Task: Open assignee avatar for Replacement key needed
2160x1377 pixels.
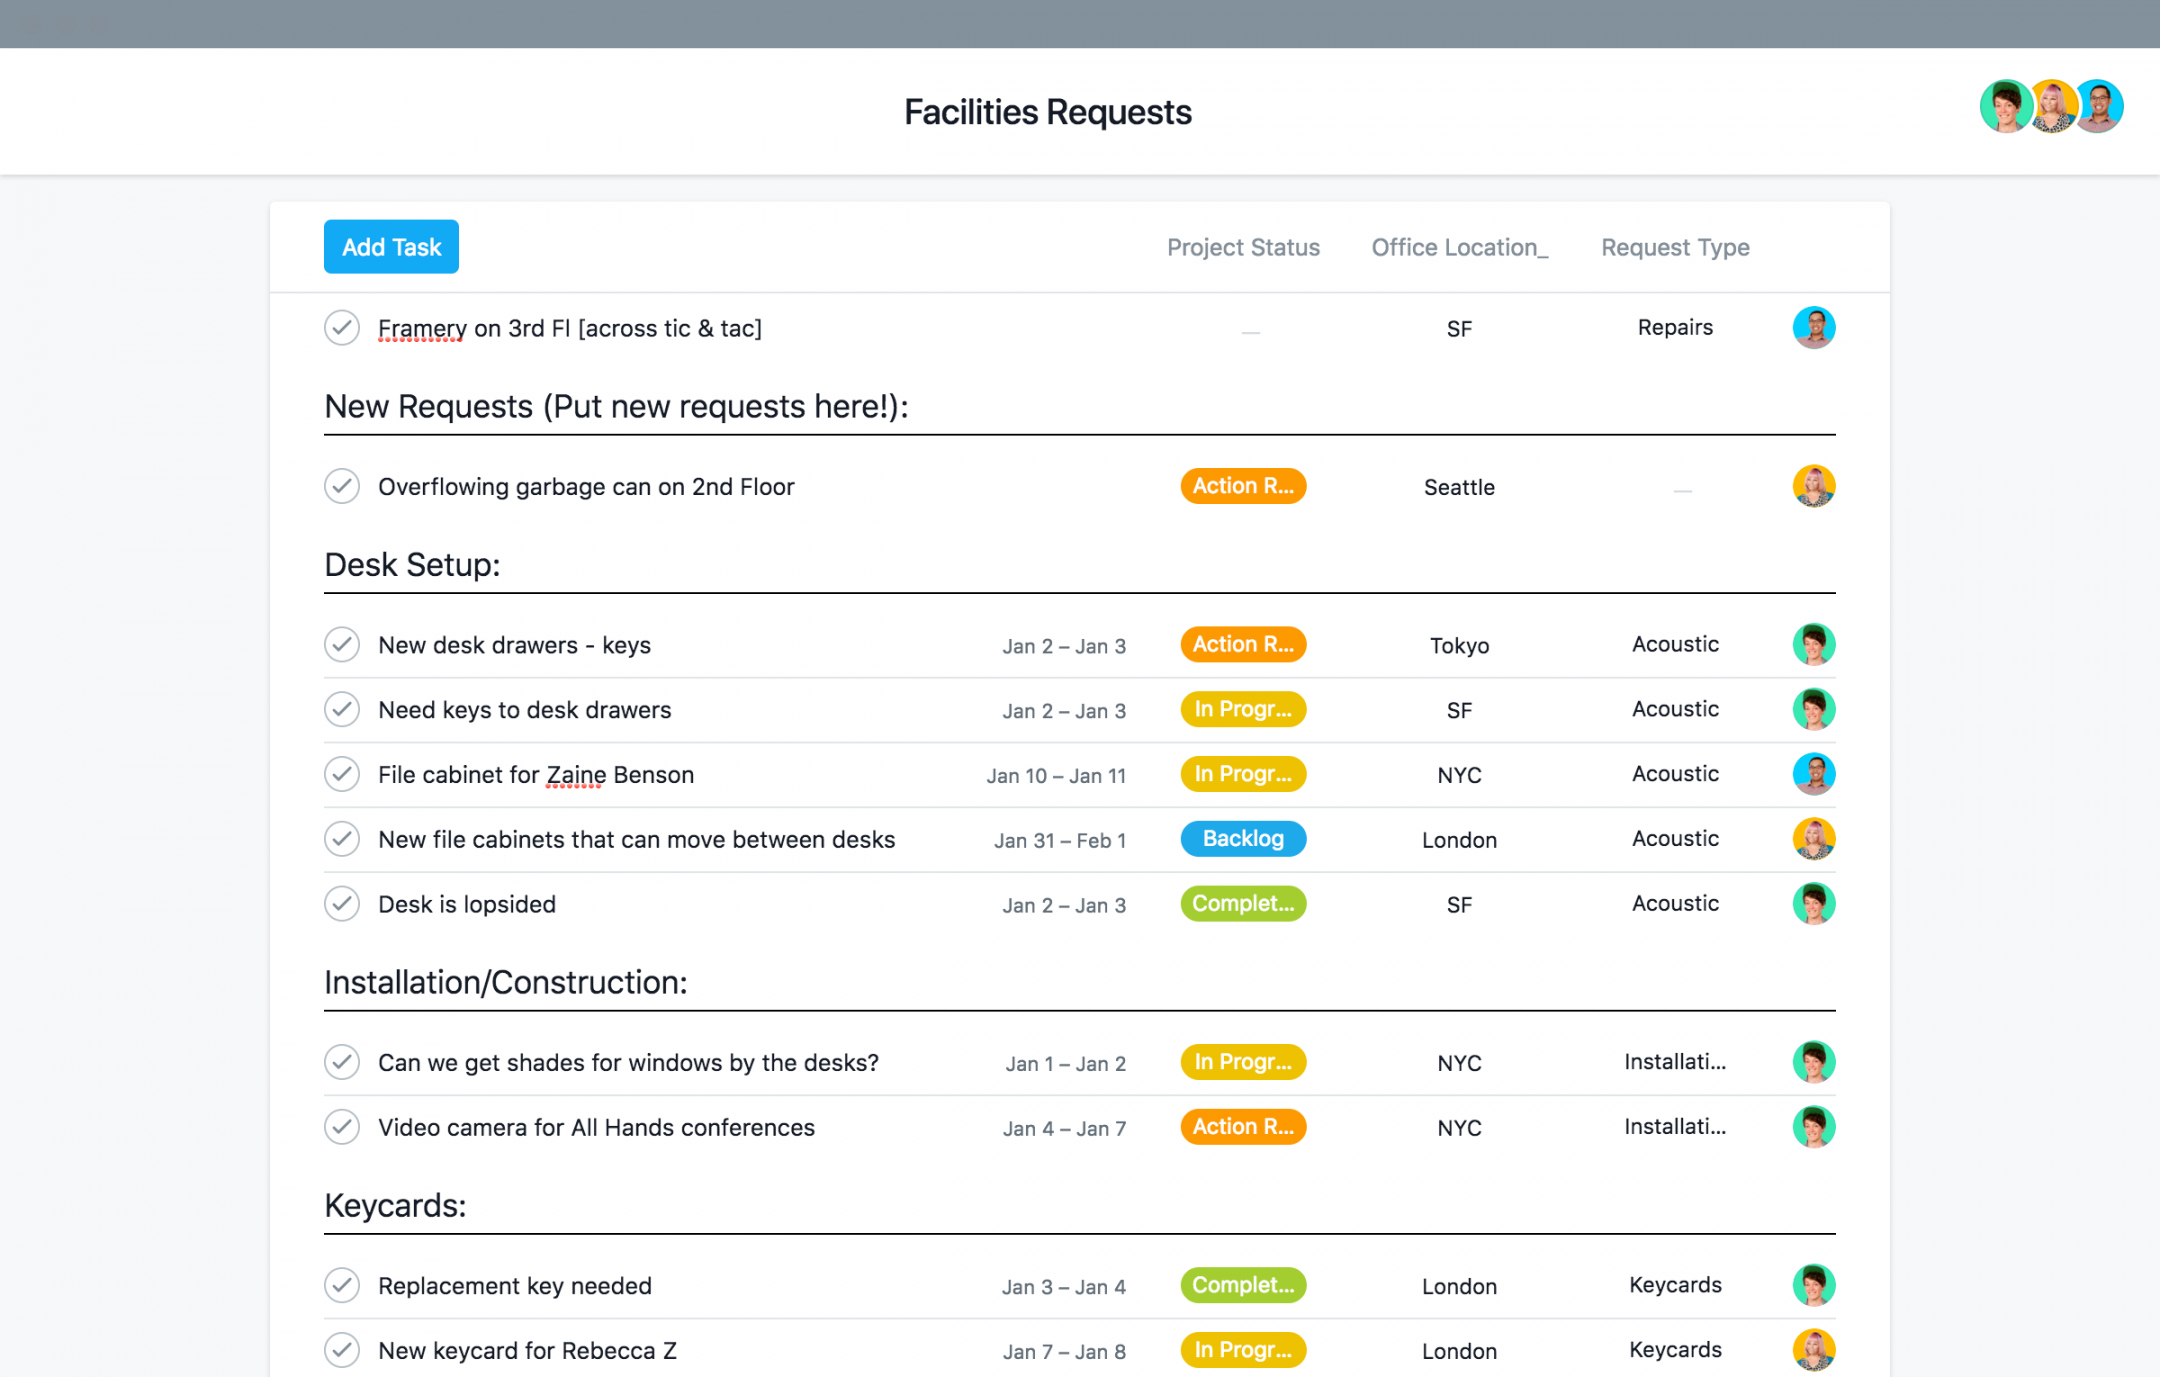Action: click(1813, 1285)
